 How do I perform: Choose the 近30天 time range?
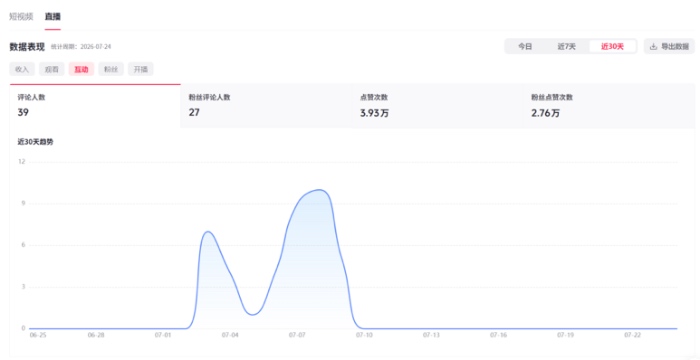click(612, 46)
